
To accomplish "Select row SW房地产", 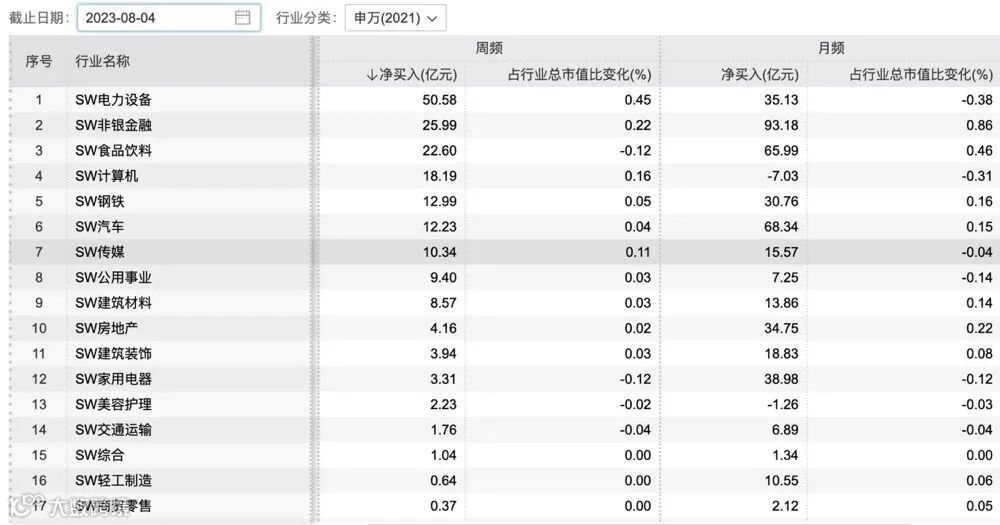I will coord(504,329).
